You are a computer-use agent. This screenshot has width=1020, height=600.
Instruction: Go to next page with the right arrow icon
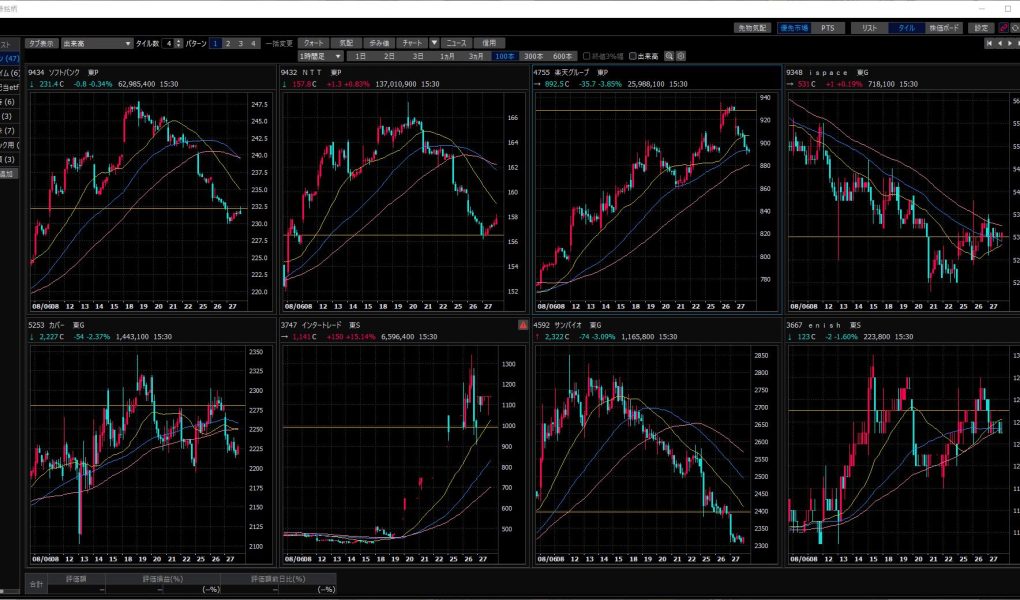(x=1011, y=44)
